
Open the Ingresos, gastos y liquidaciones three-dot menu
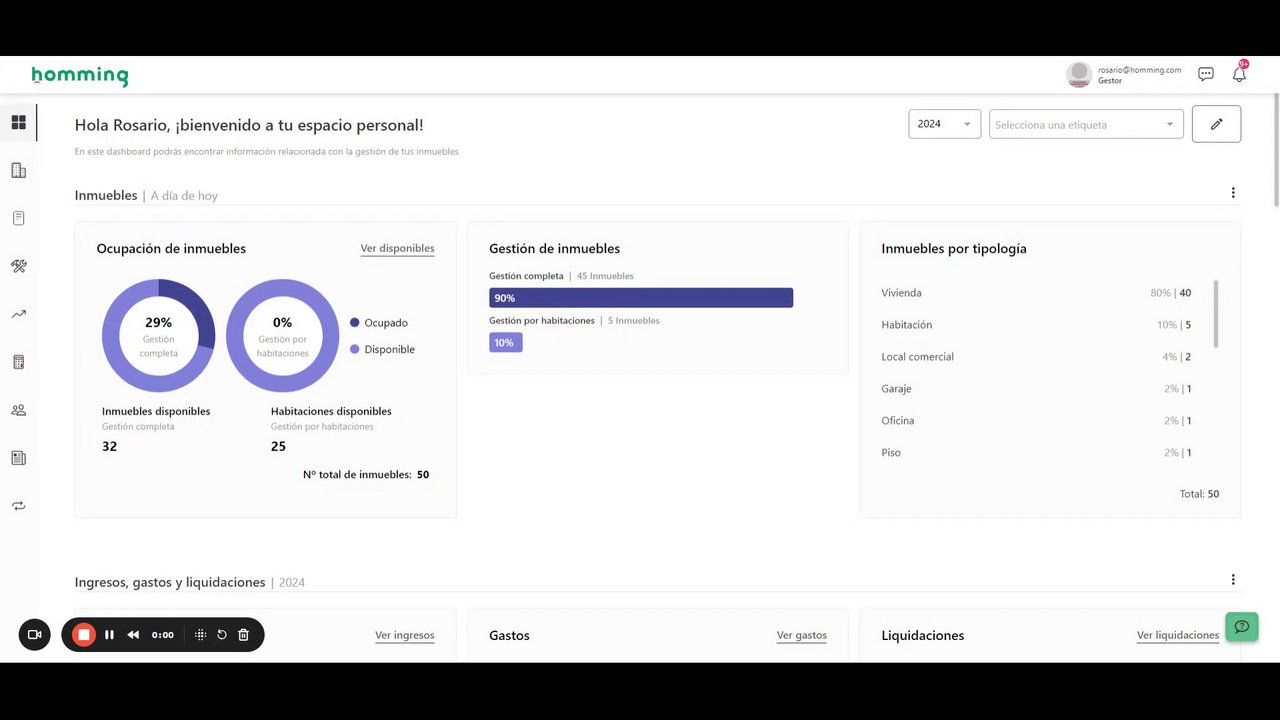[x=1233, y=580]
